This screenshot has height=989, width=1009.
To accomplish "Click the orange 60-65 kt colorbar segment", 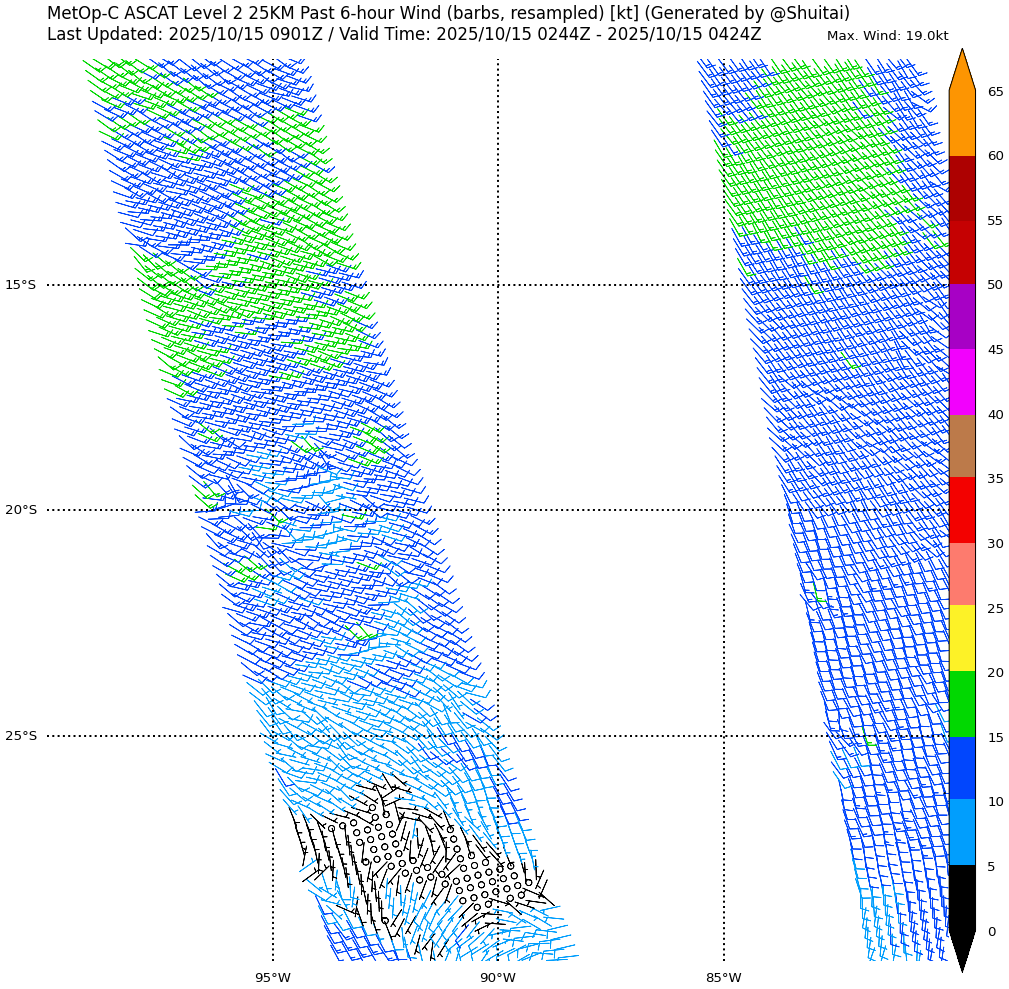I will (961, 123).
